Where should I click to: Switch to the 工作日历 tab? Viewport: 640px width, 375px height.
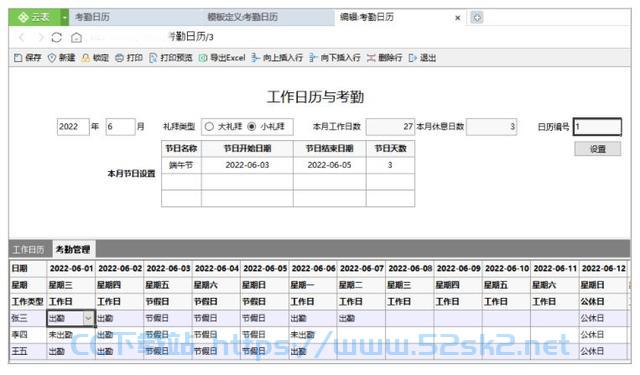pyautogui.click(x=29, y=249)
